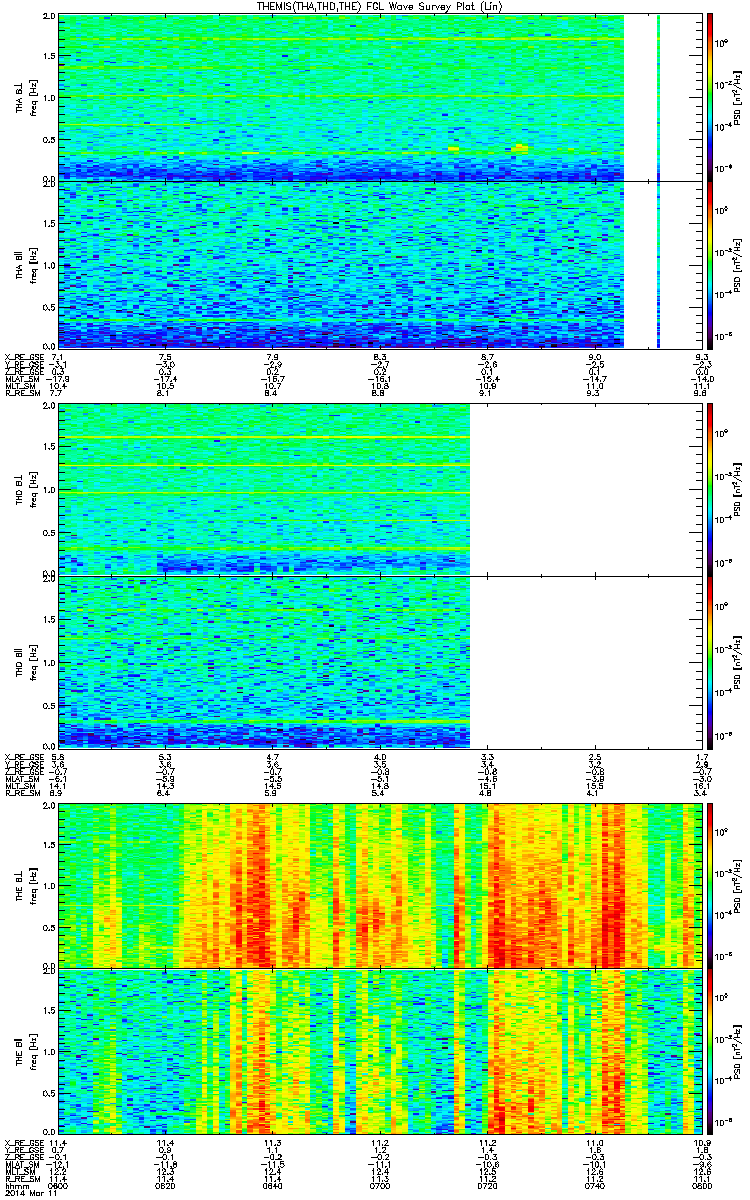Click the '0720' time tick label
The height and width of the screenshot is (1200, 750).
click(488, 1185)
